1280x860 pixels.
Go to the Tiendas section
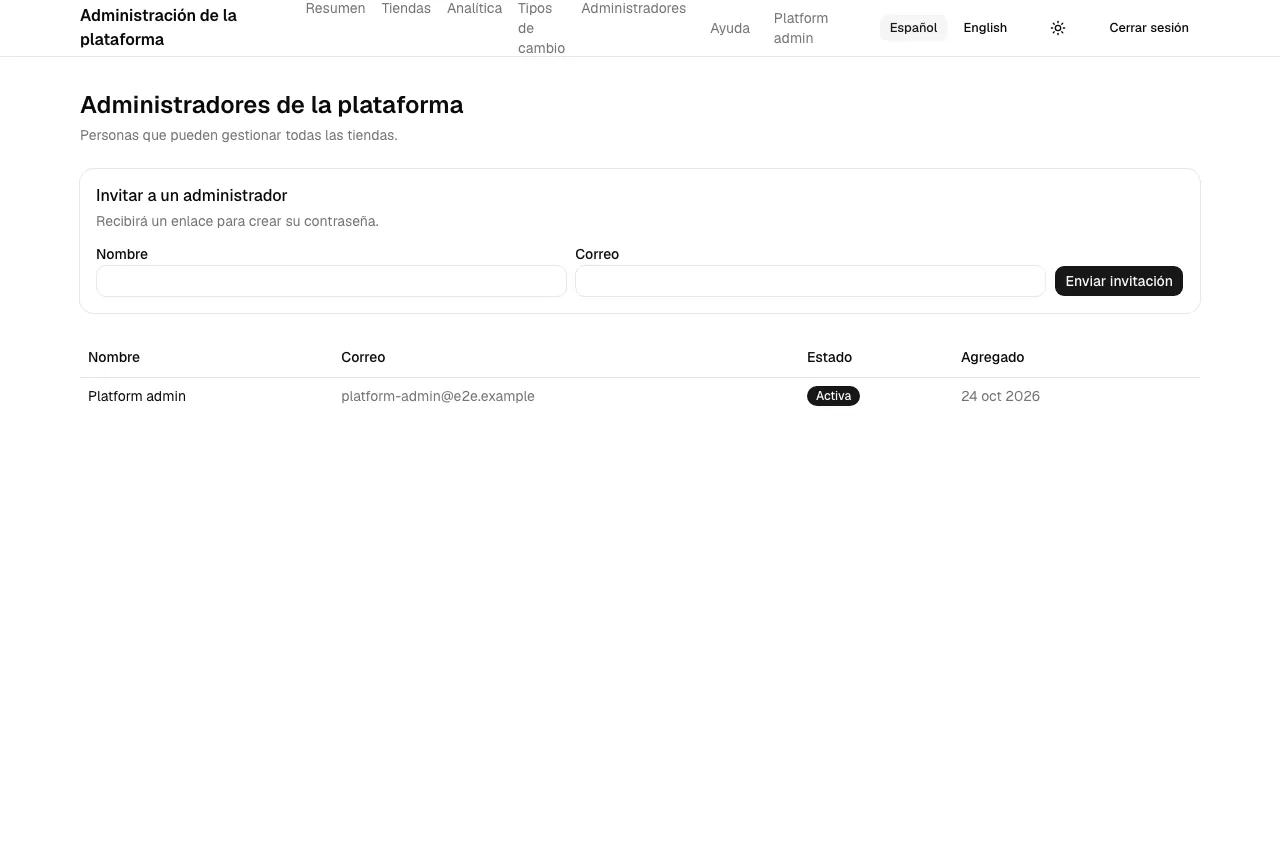406,9
